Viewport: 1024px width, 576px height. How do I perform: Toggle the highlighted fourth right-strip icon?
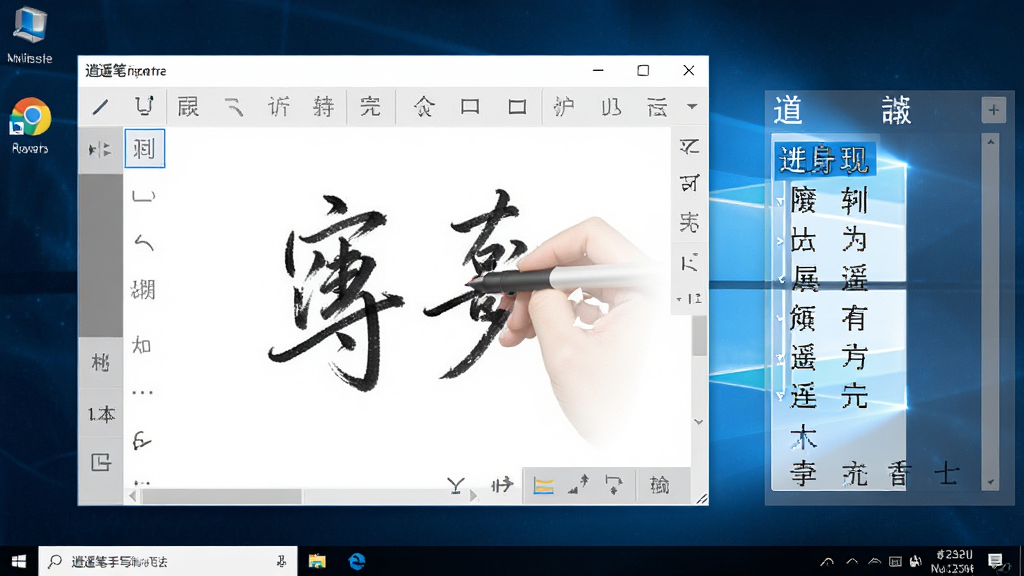690,263
